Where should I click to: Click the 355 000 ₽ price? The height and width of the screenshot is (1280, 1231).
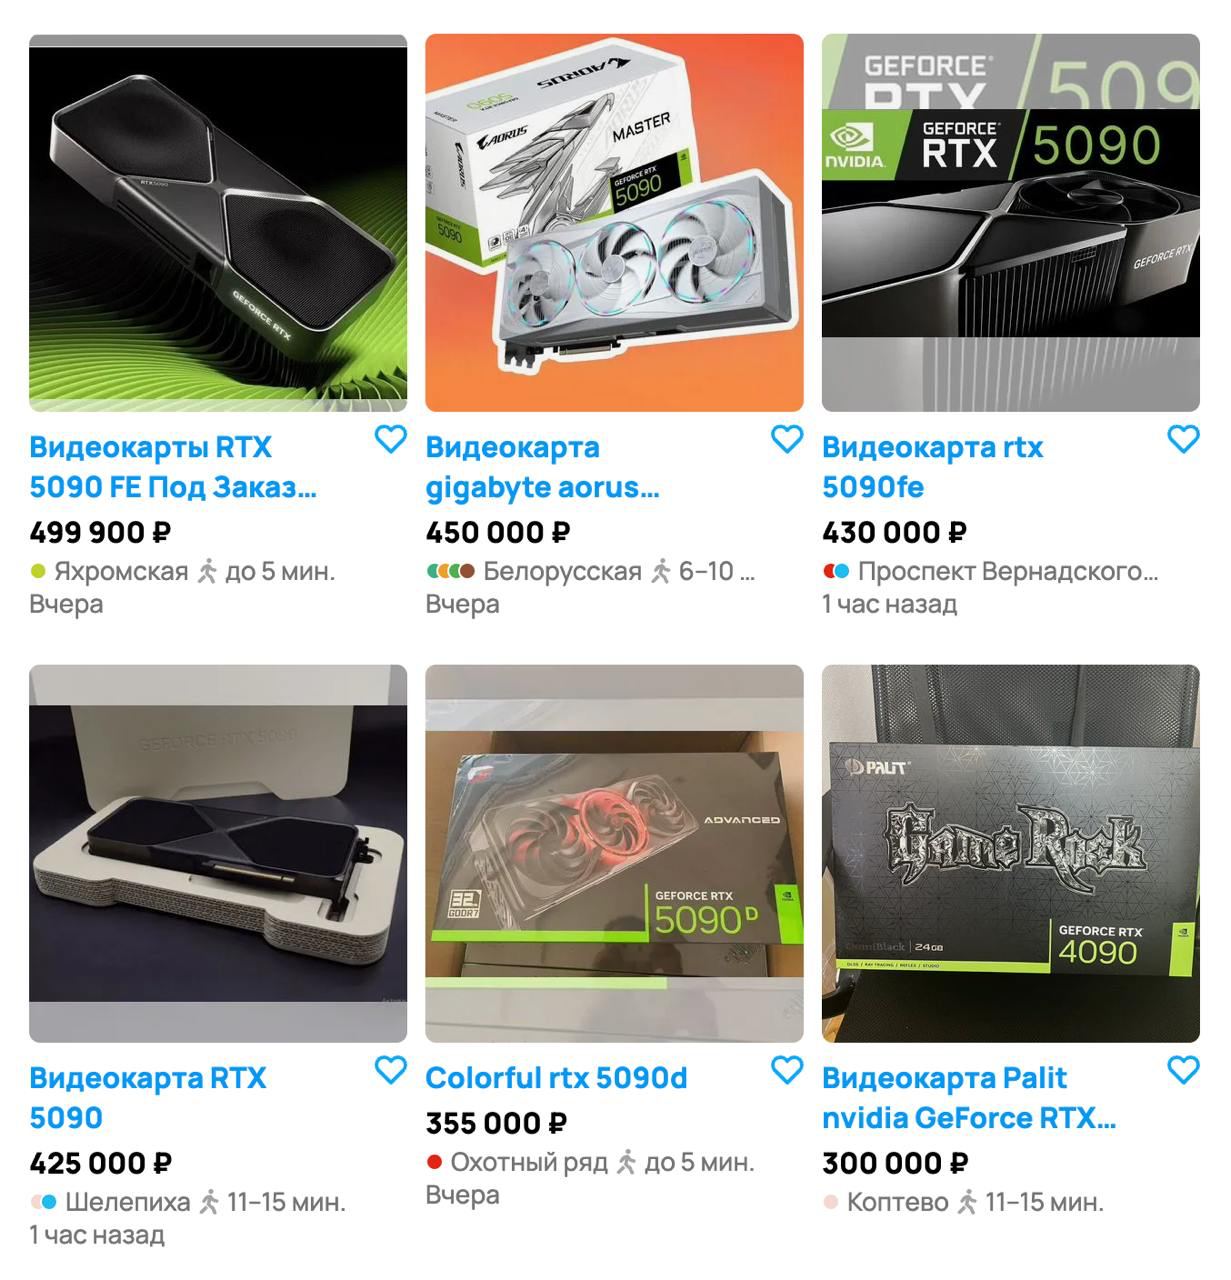[496, 1123]
